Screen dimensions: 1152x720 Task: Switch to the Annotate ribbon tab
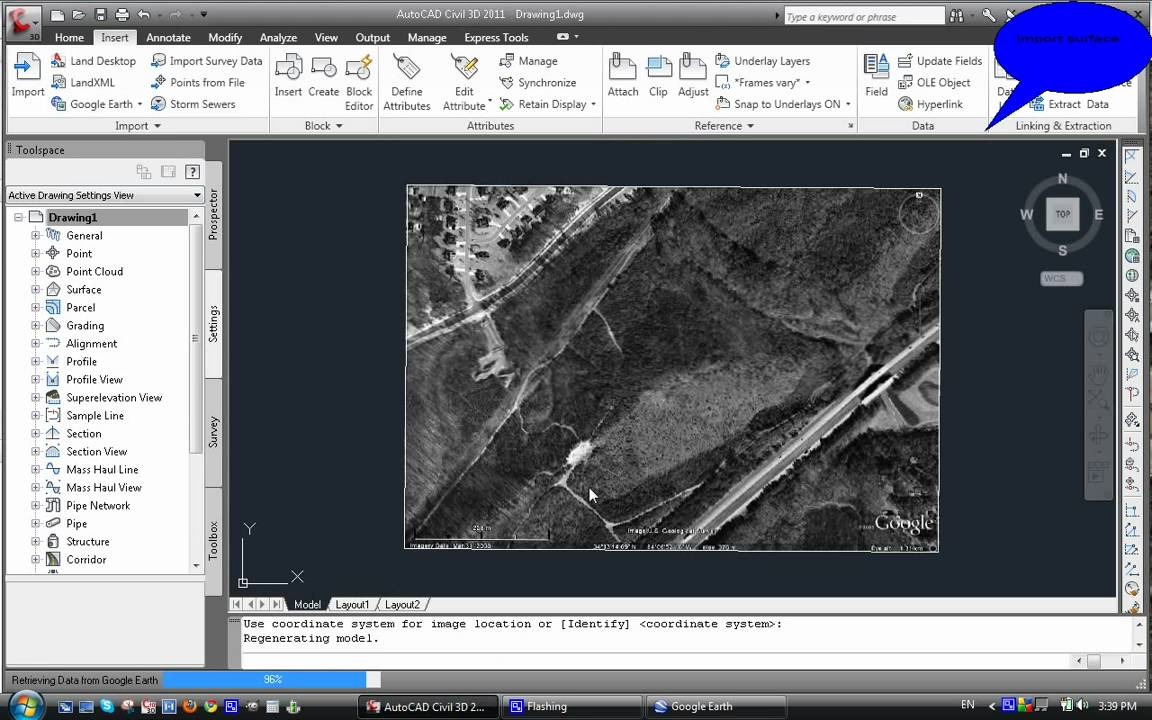(168, 37)
